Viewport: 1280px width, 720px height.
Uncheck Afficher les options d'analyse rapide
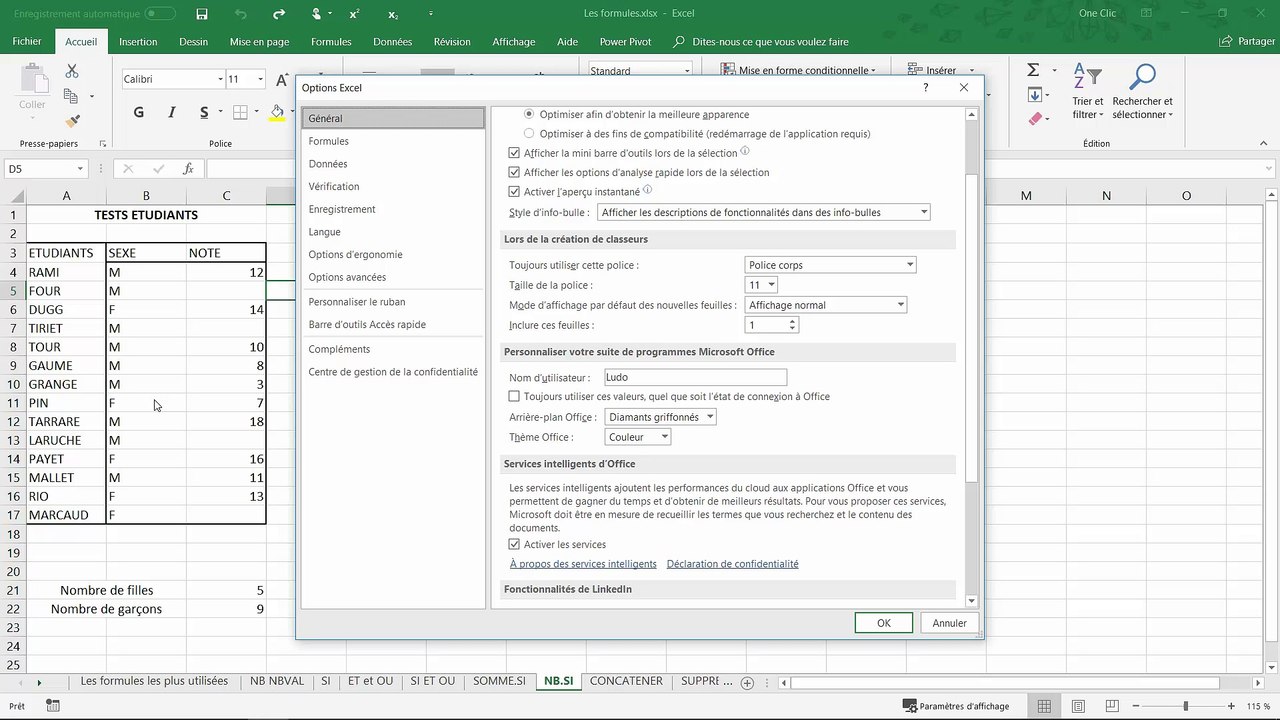(514, 172)
